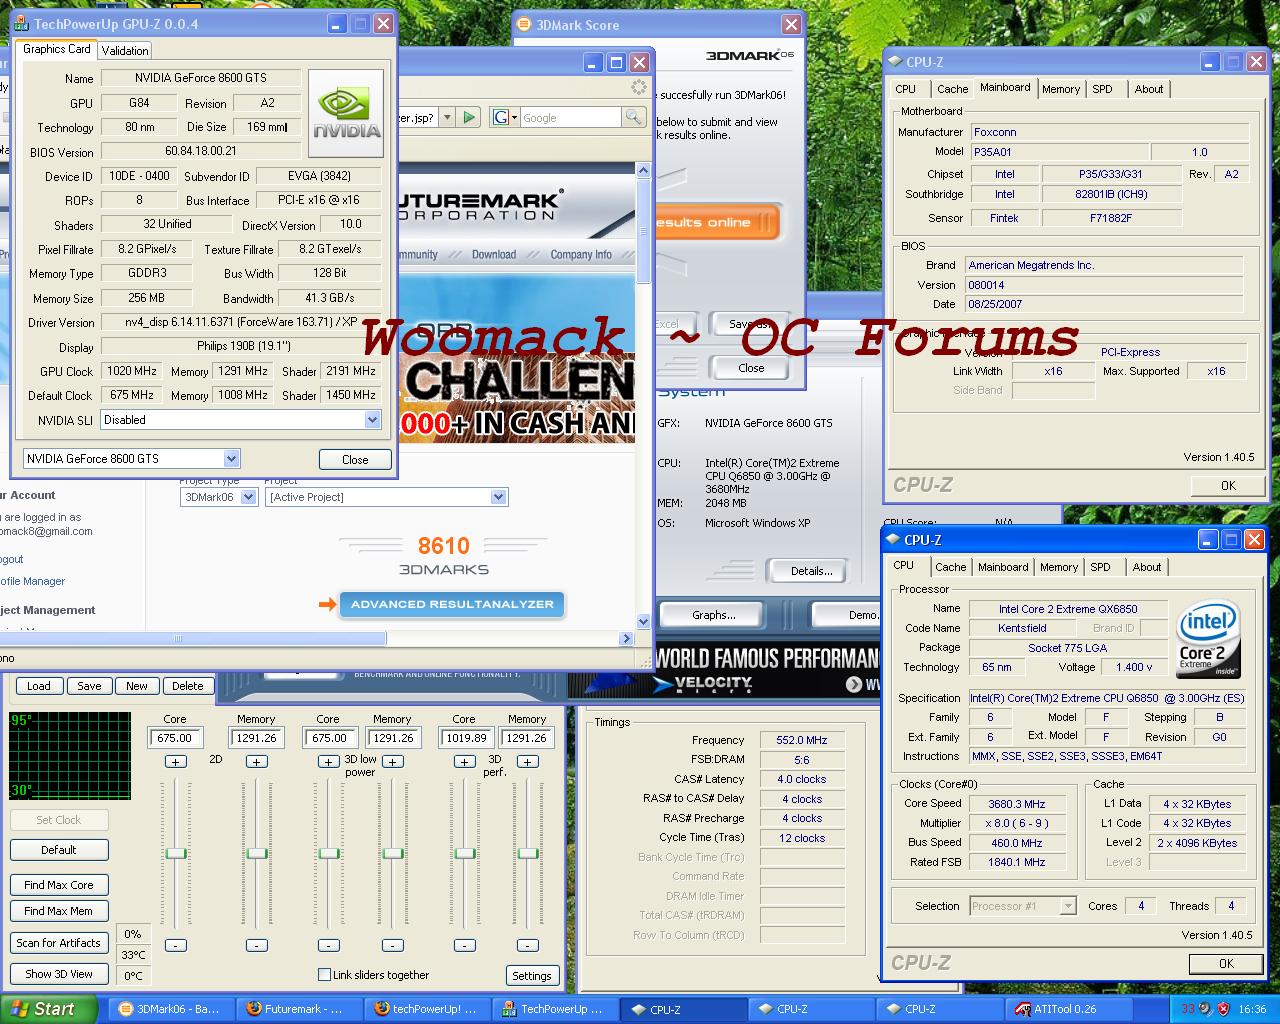Increase 3D low power Core clock plus button
Image resolution: width=1280 pixels, height=1024 pixels.
click(x=328, y=762)
